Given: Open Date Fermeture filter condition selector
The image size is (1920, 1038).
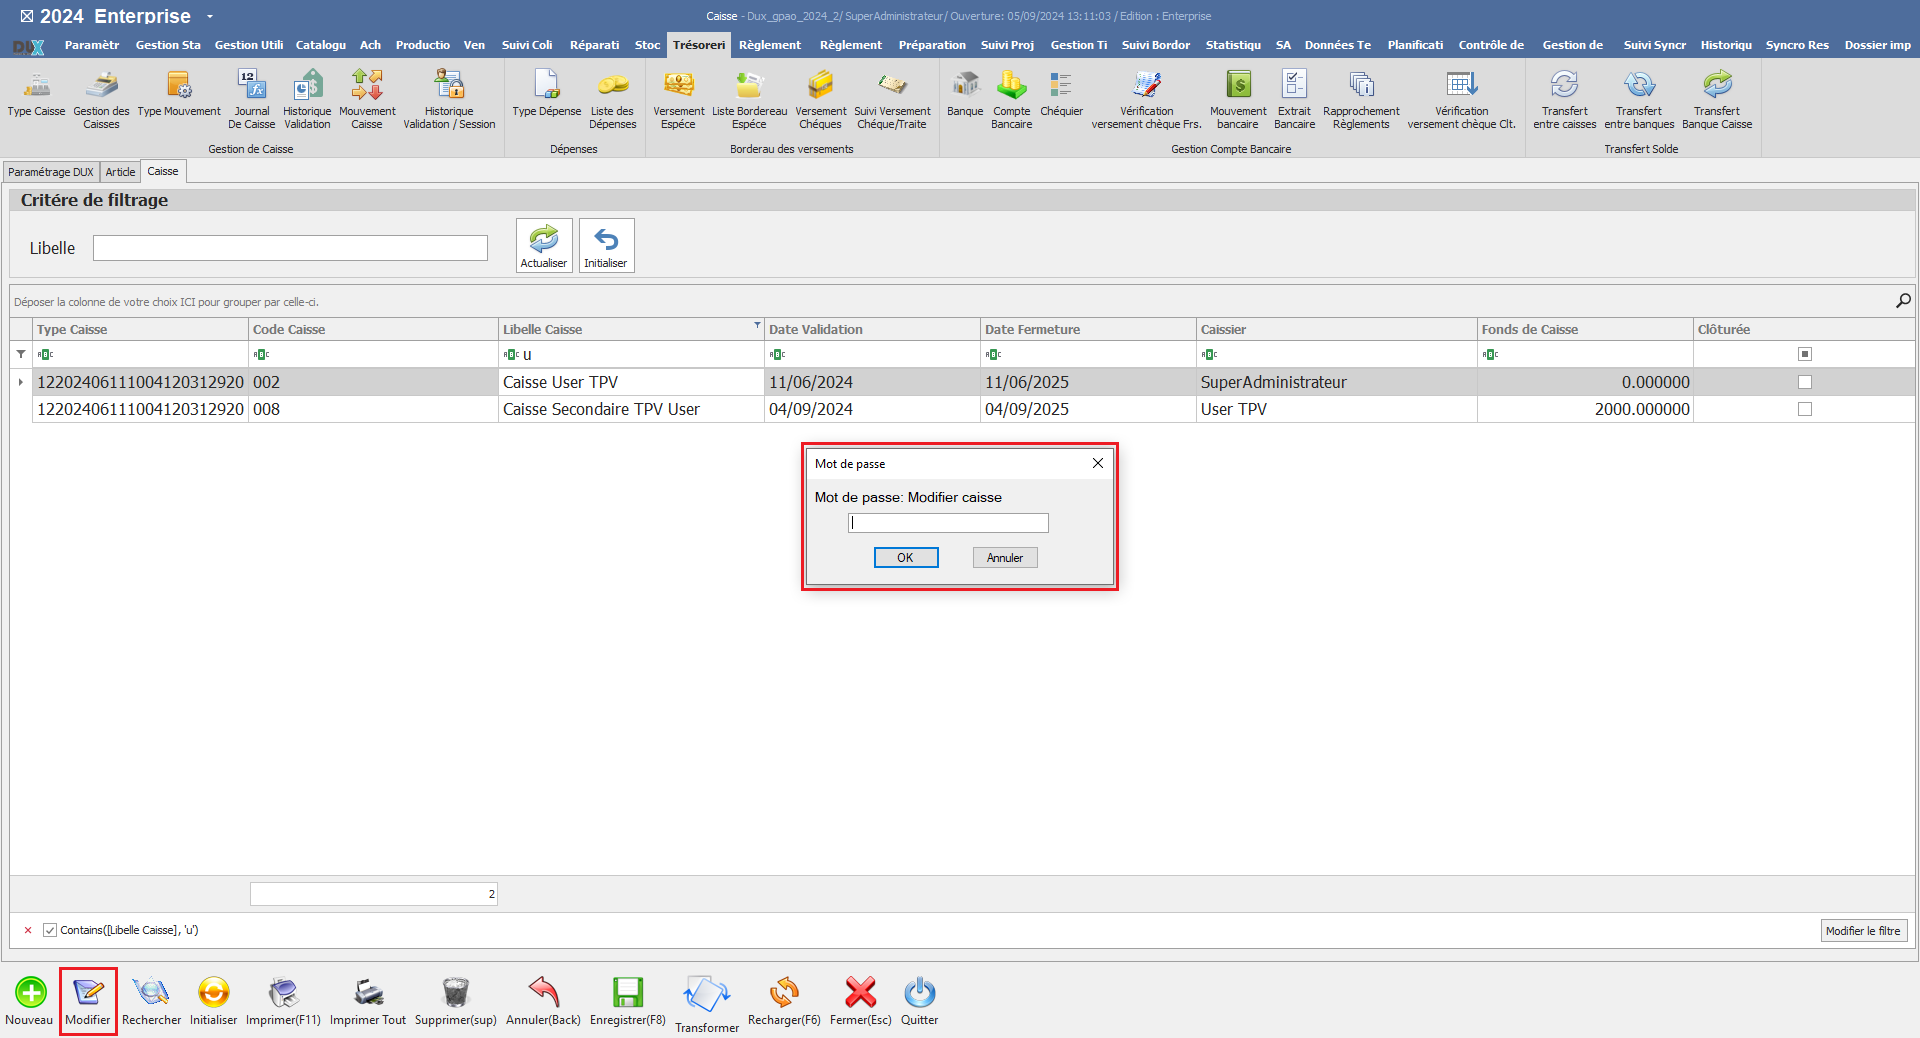Looking at the screenshot, I should [x=993, y=354].
